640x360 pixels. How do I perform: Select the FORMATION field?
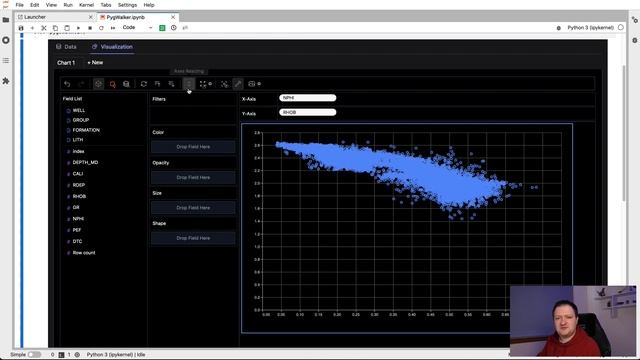[86, 130]
